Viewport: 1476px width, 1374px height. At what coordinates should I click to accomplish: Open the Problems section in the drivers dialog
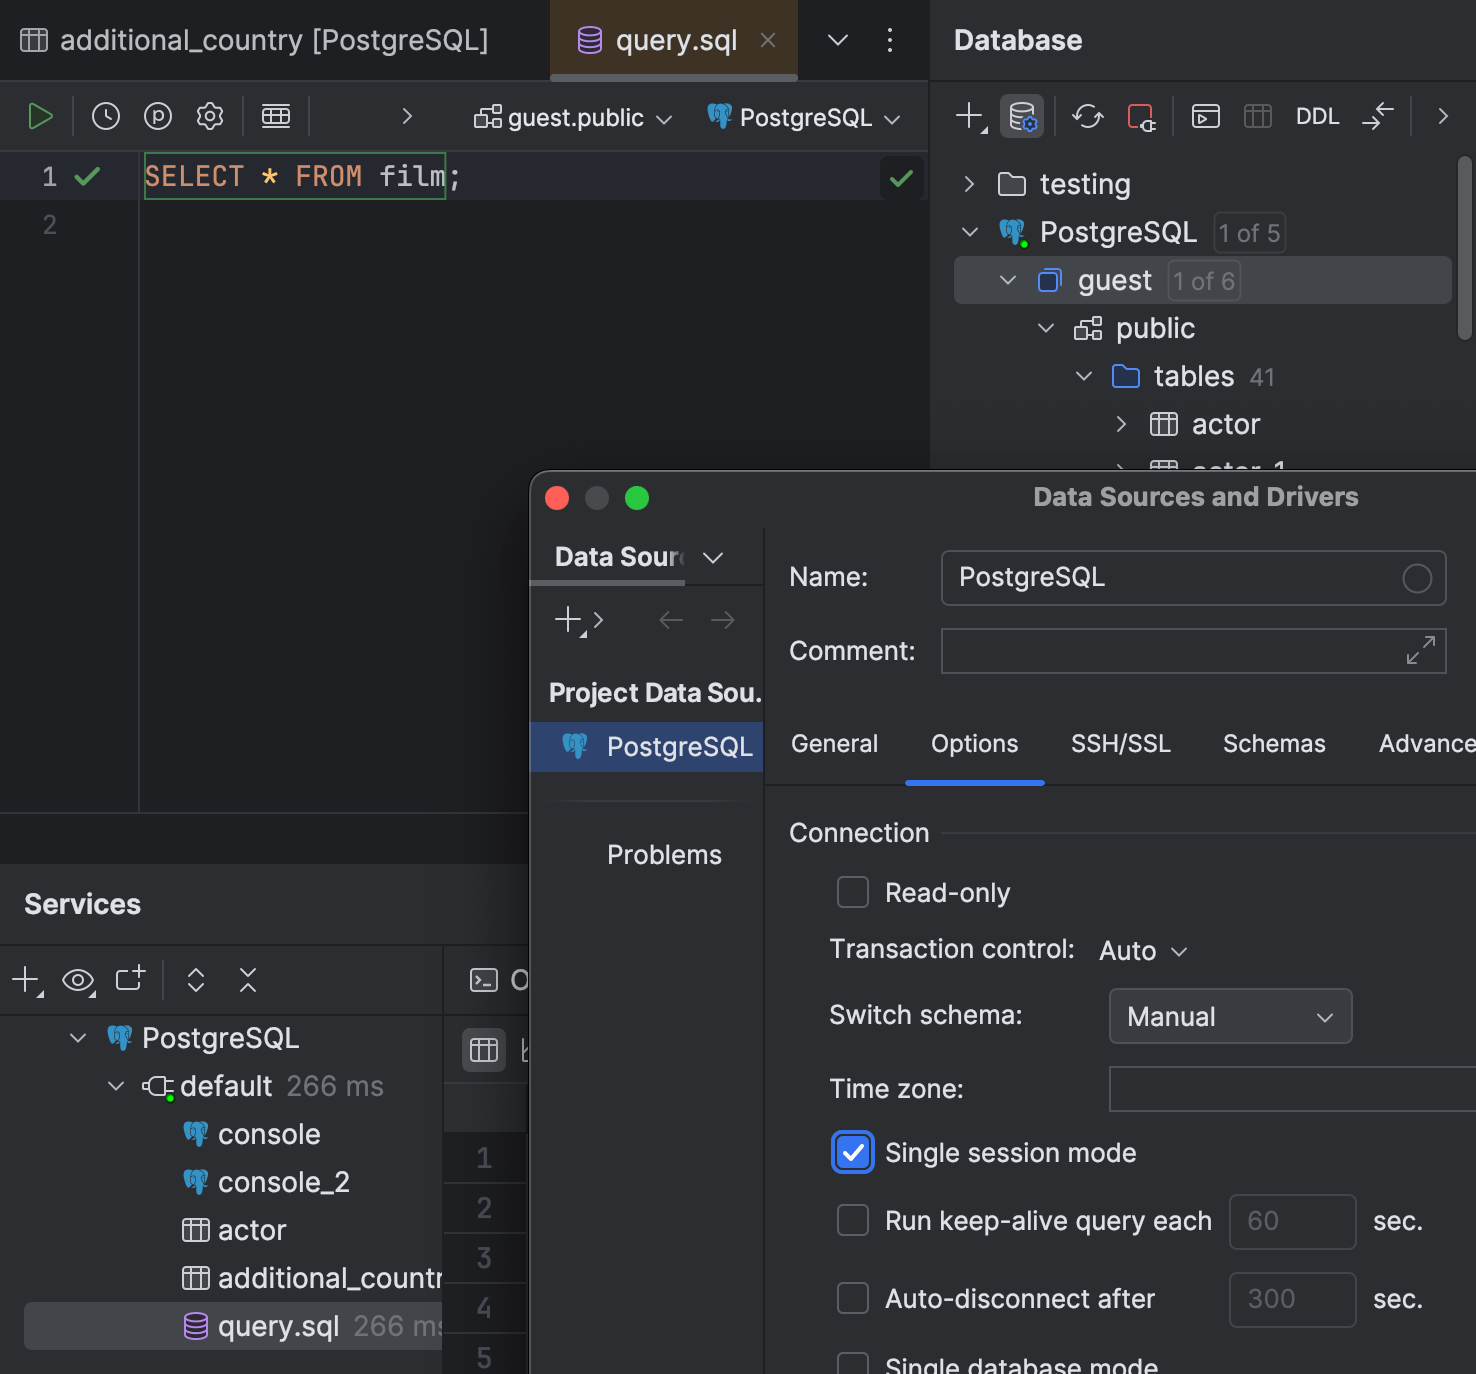pyautogui.click(x=663, y=854)
